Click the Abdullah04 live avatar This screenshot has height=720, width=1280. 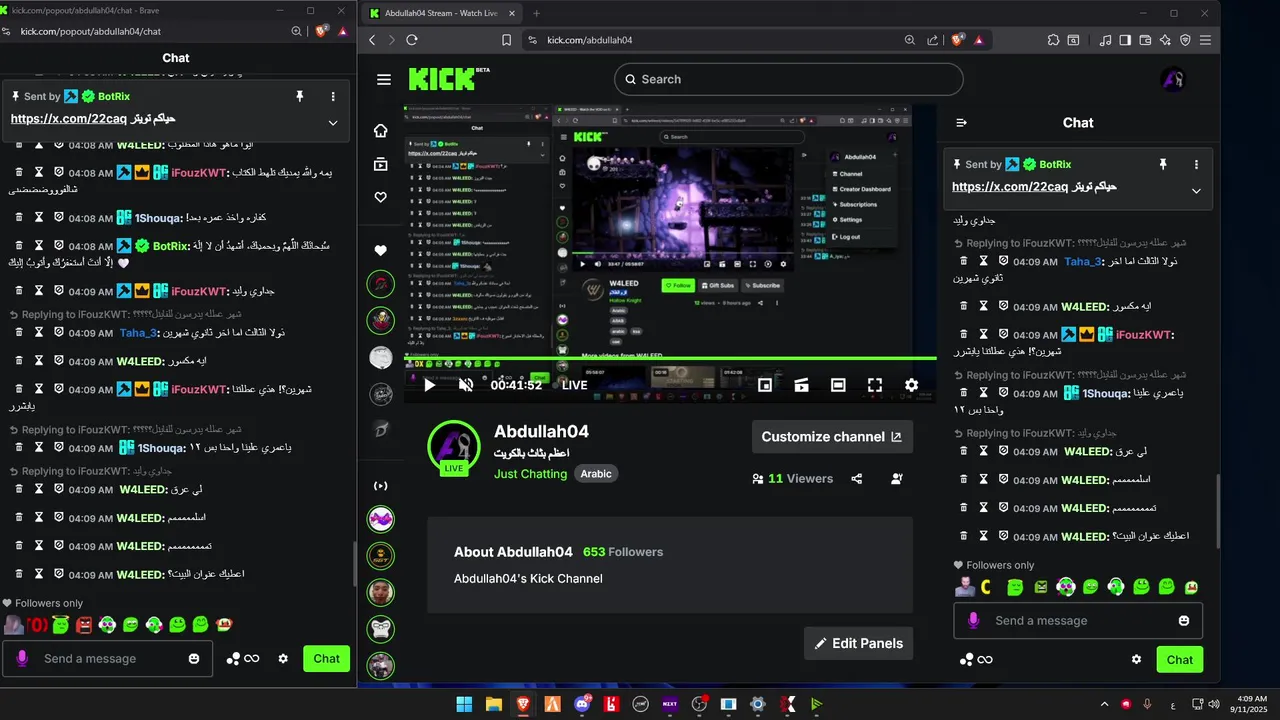[454, 447]
